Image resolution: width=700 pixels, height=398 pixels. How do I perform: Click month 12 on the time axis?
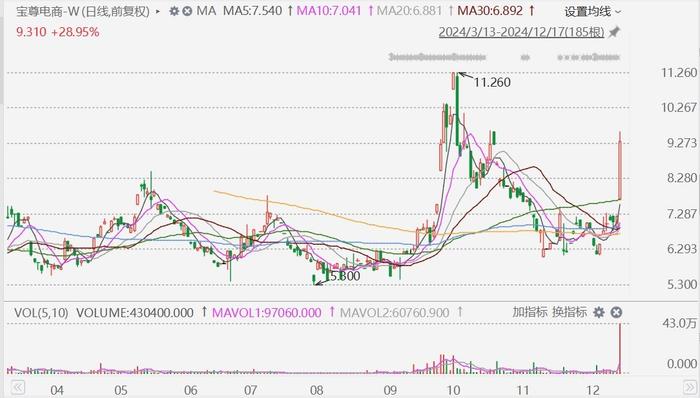click(x=593, y=390)
